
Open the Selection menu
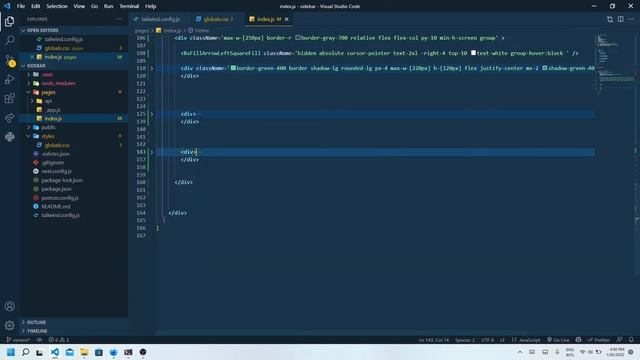pos(57,6)
